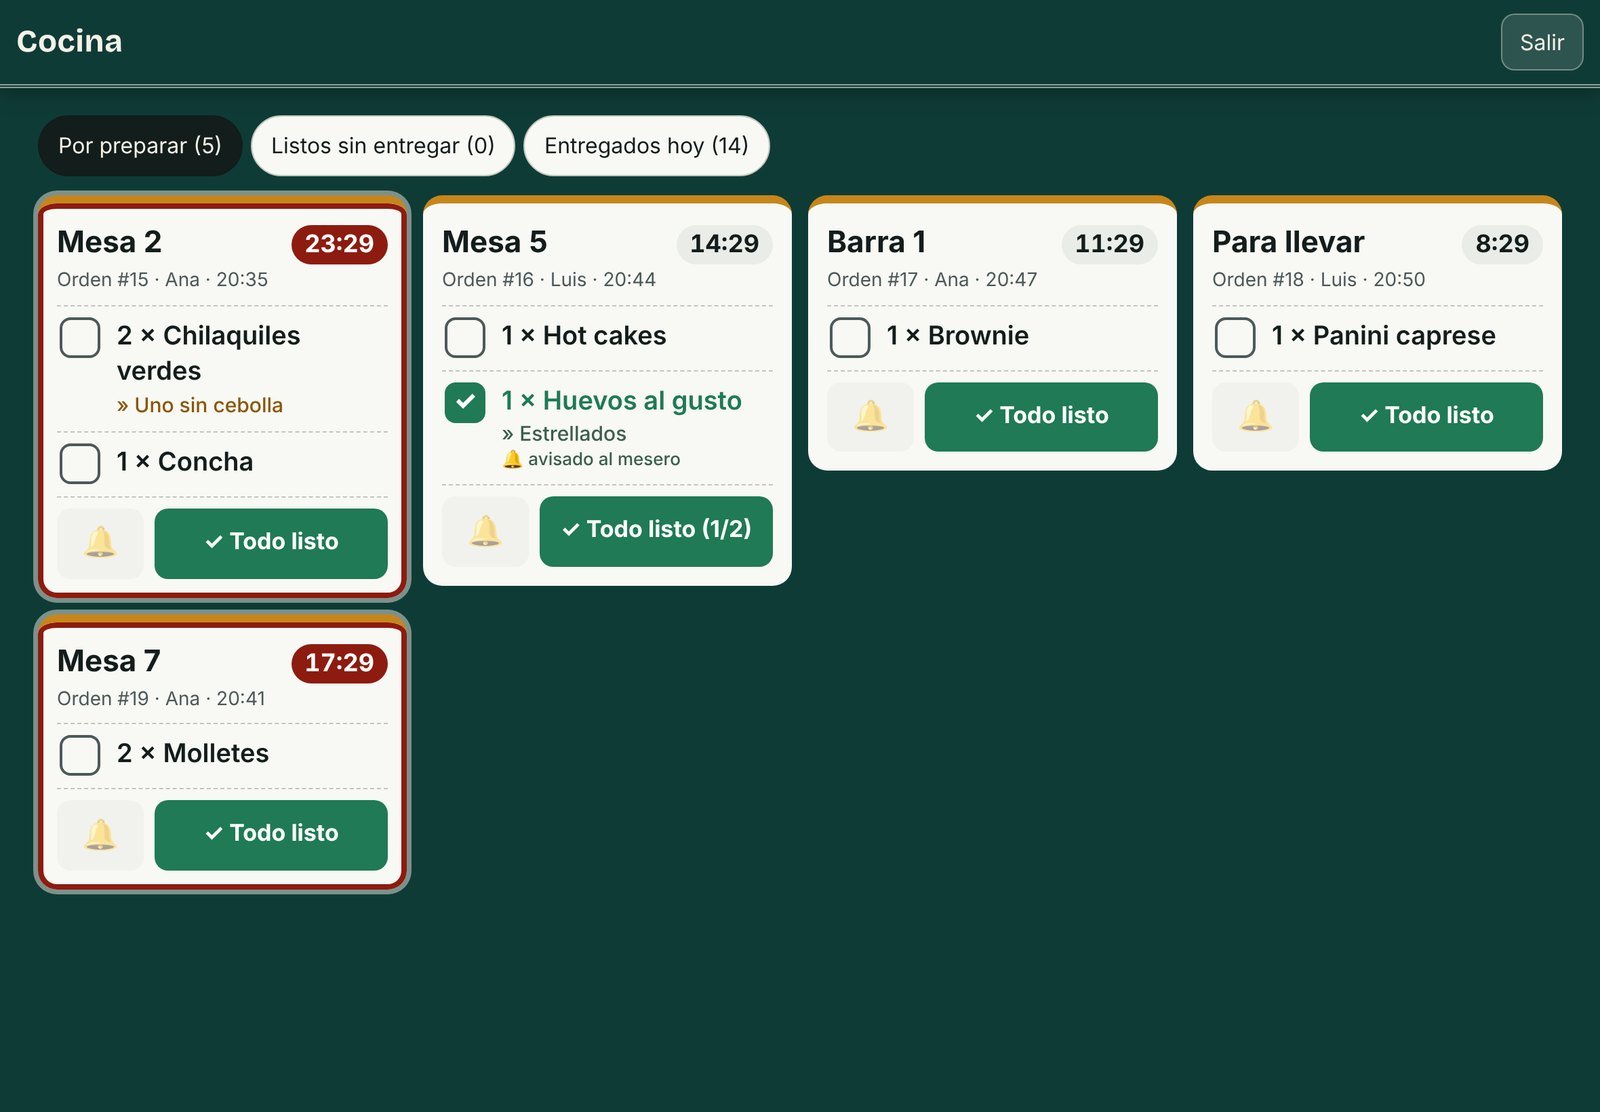Image resolution: width=1600 pixels, height=1112 pixels.
Task: Mark 1 × Hot cakes as ready
Action: 465,338
